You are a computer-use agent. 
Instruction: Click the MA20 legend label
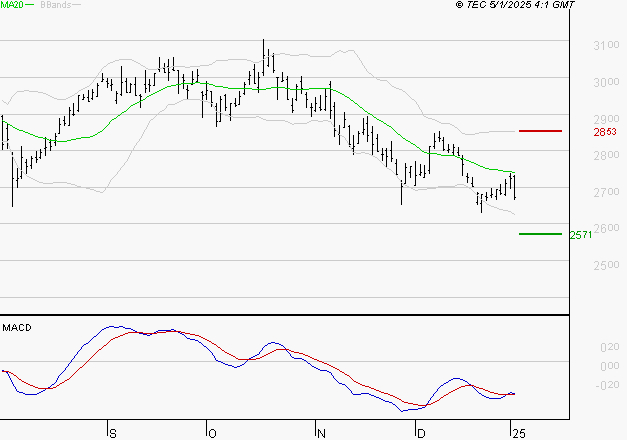pyautogui.click(x=12, y=5)
